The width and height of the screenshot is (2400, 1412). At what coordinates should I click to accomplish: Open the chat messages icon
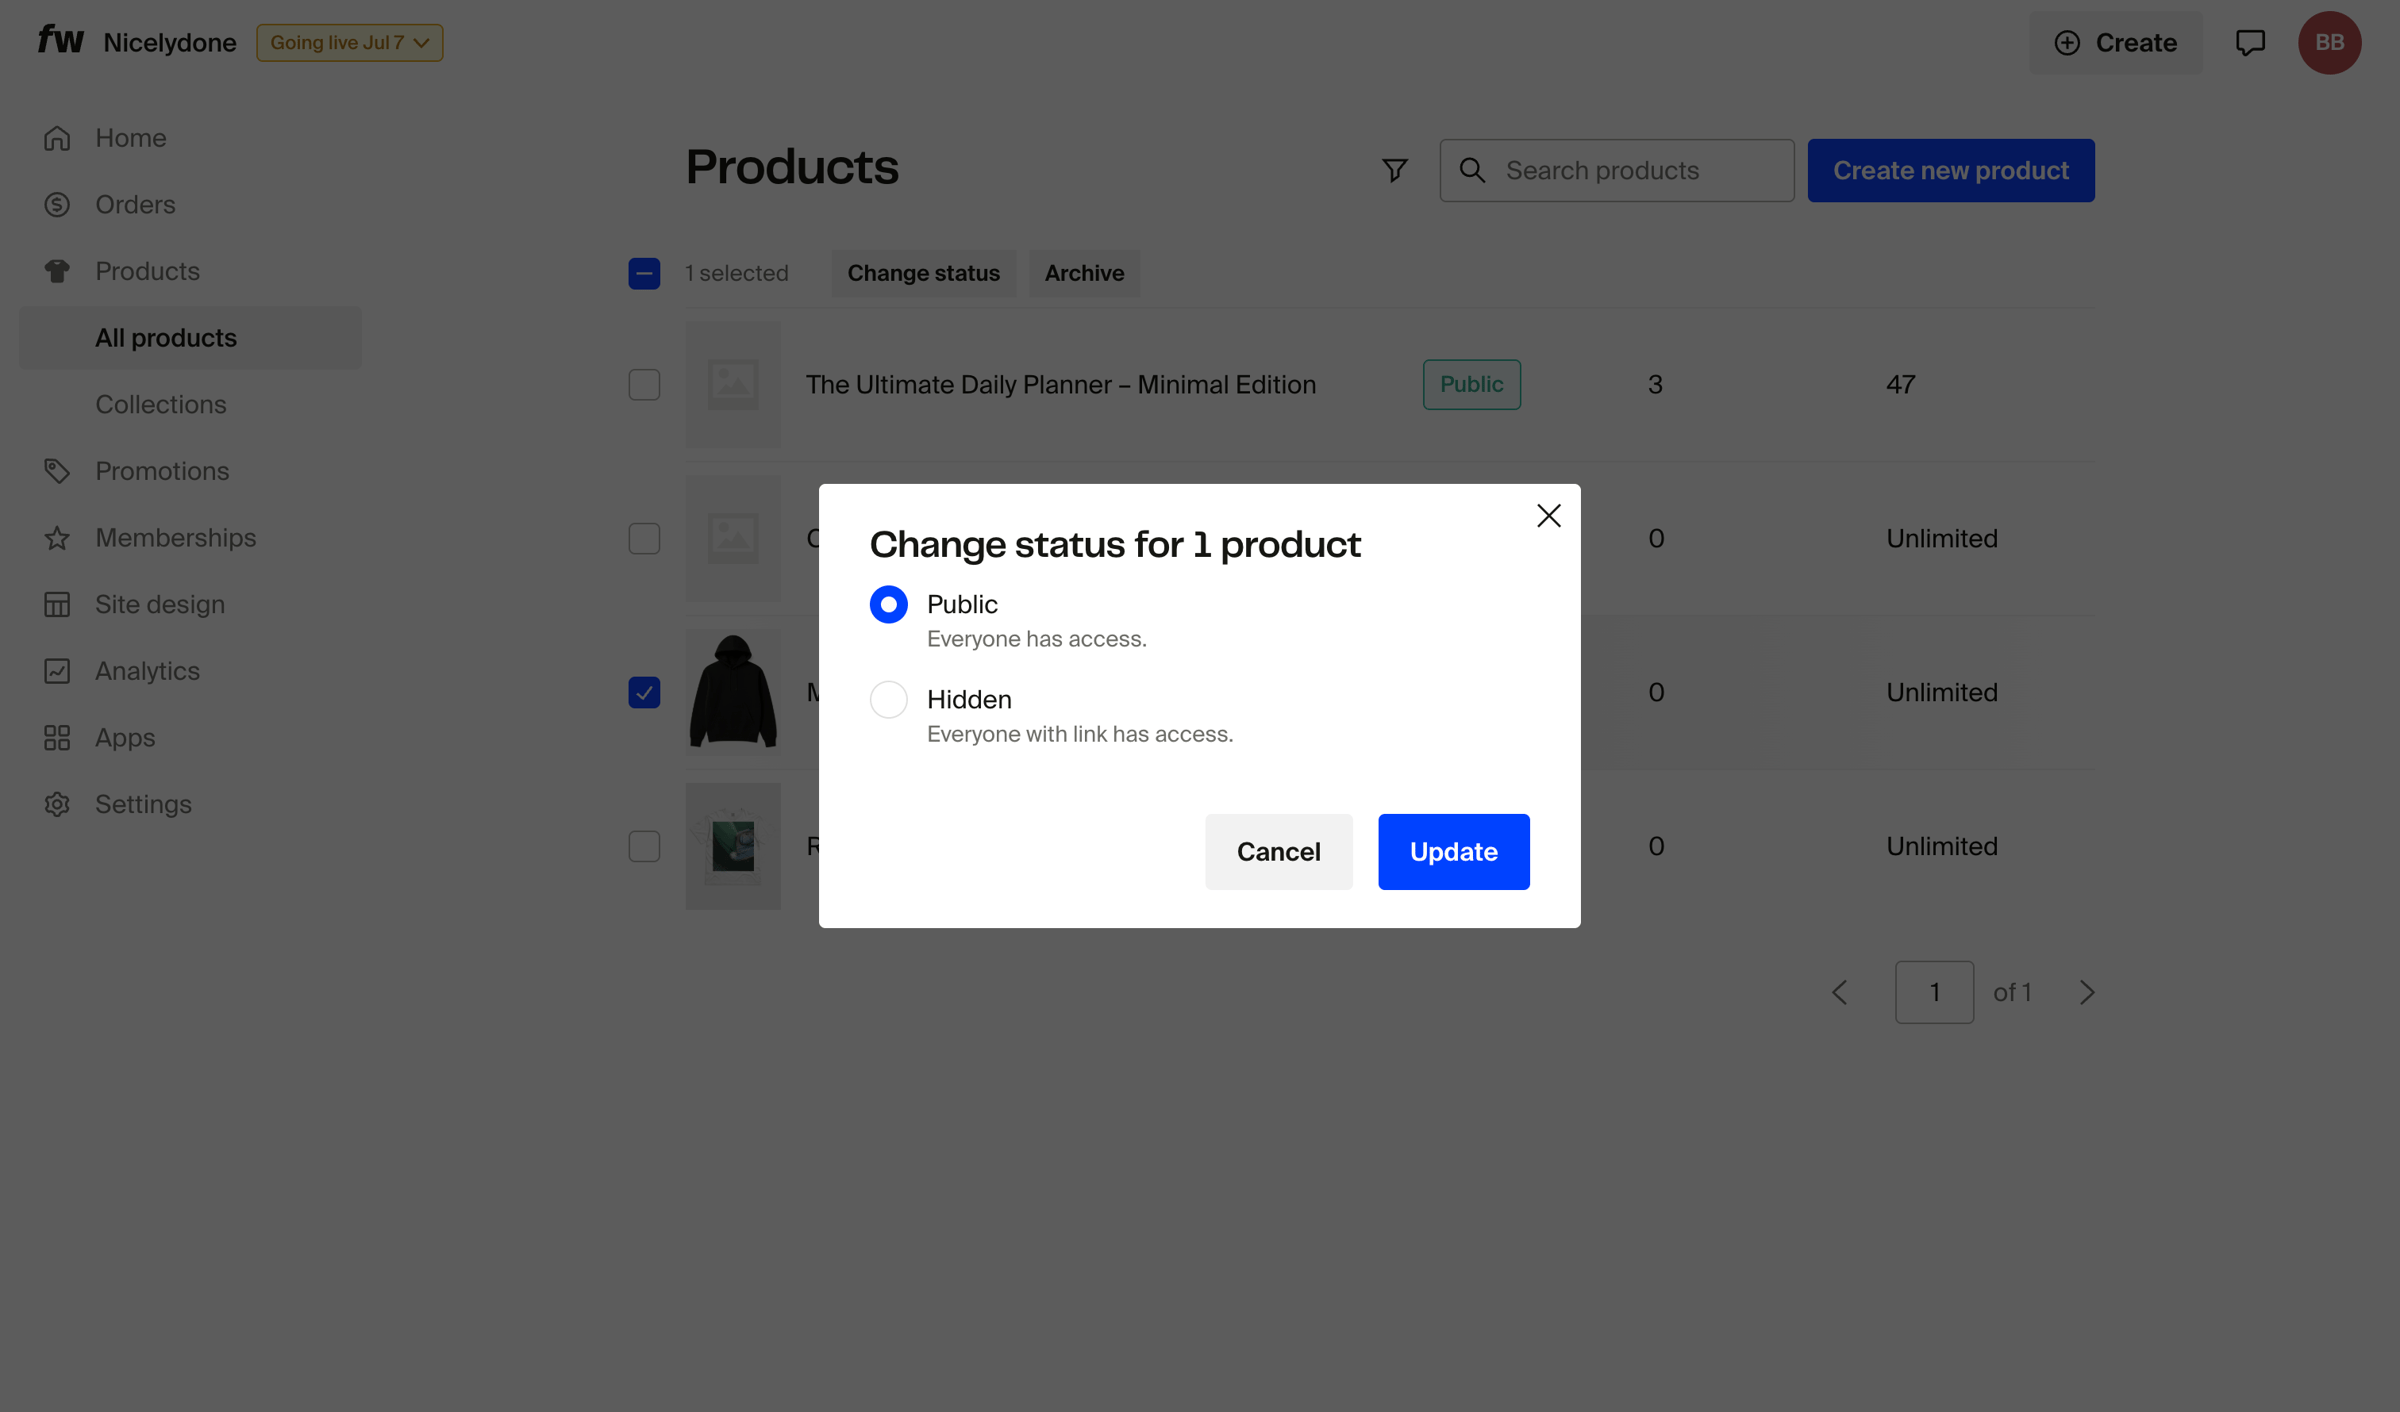2250,43
